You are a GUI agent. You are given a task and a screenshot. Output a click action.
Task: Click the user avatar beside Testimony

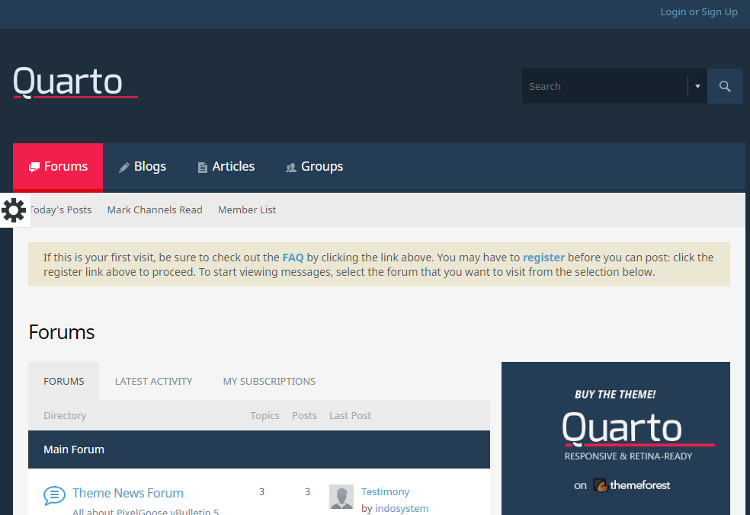click(341, 497)
